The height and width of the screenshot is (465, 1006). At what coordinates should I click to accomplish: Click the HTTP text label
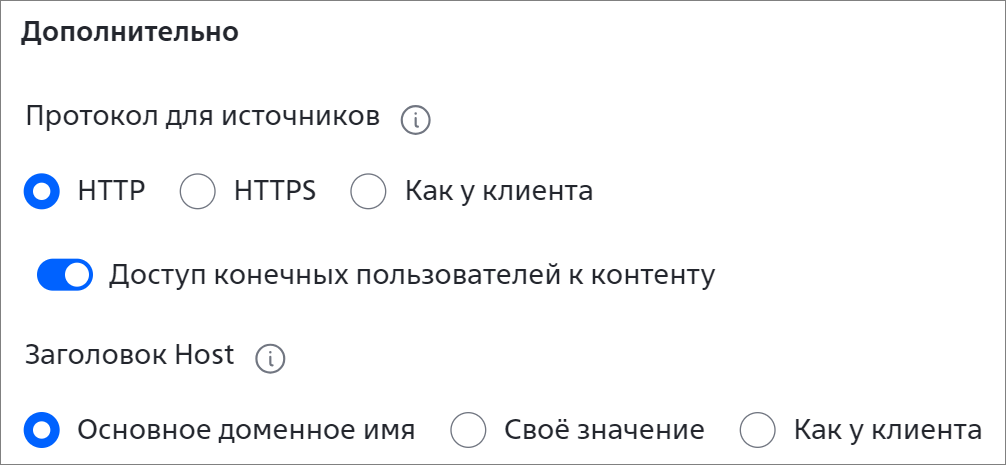tap(112, 191)
